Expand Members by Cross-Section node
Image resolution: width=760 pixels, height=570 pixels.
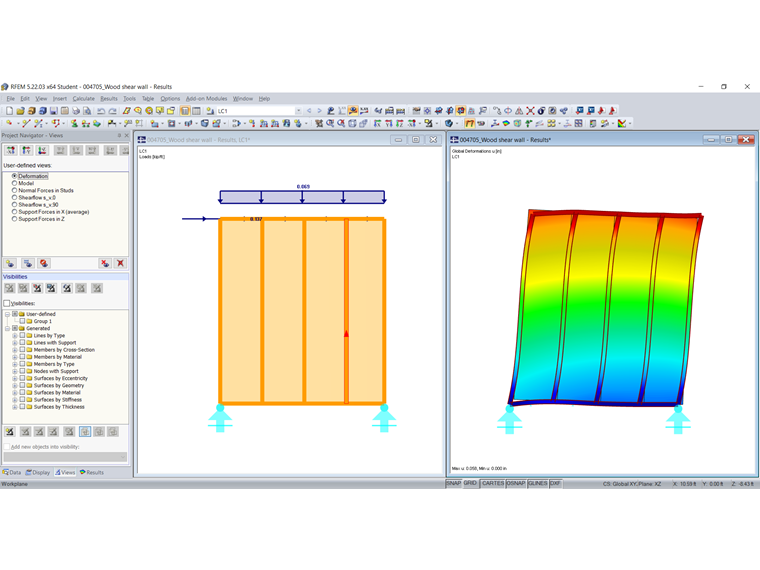pyautogui.click(x=15, y=350)
